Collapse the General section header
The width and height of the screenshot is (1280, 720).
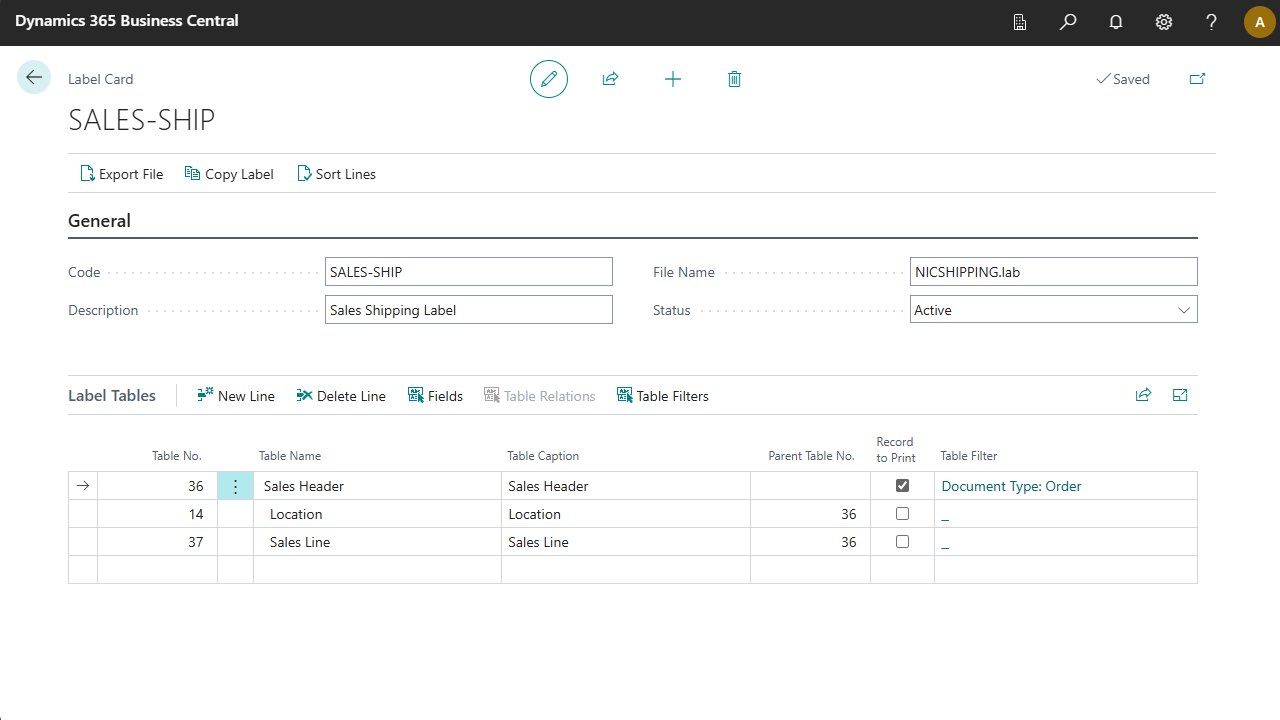point(99,221)
